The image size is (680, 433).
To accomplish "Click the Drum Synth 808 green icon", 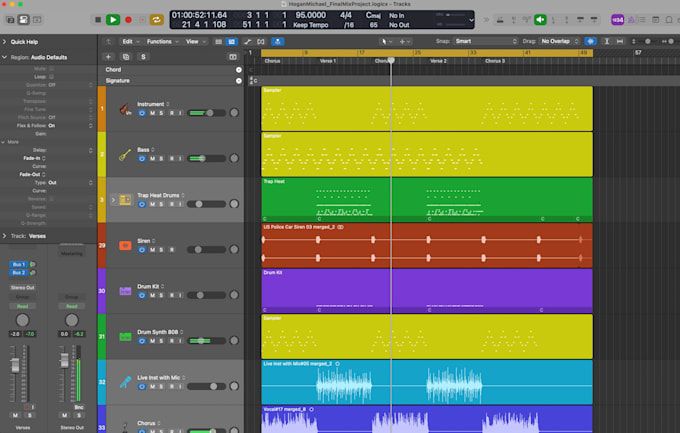I will 125,337.
